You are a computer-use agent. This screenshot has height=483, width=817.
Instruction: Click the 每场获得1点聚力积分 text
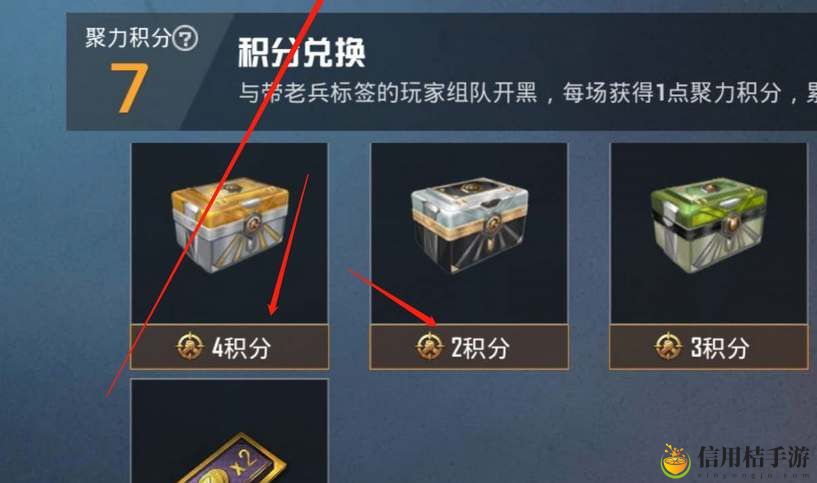click(672, 93)
